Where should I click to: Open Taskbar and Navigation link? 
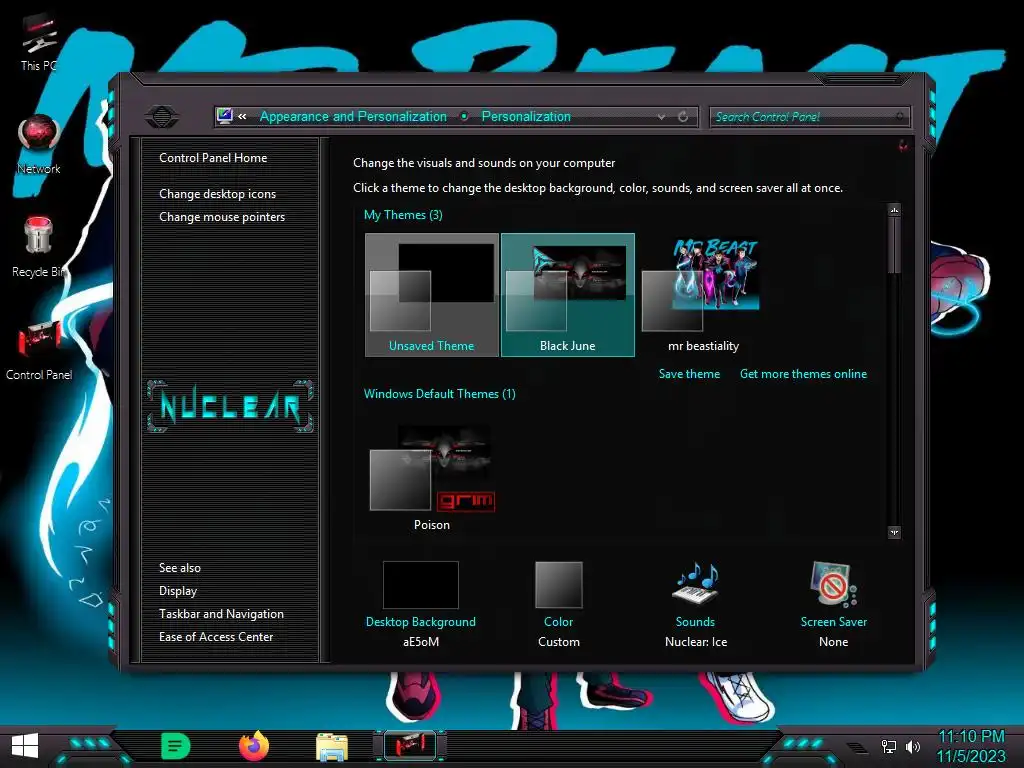[221, 614]
